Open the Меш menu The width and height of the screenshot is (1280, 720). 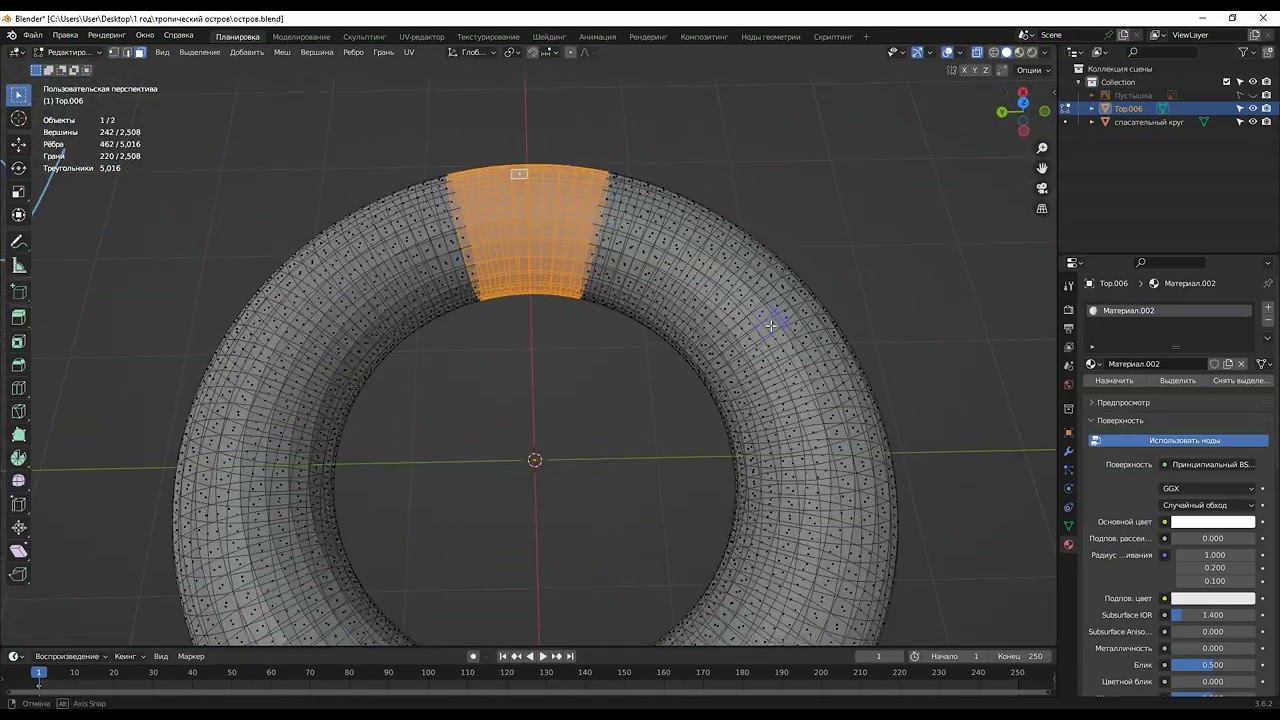[x=282, y=52]
